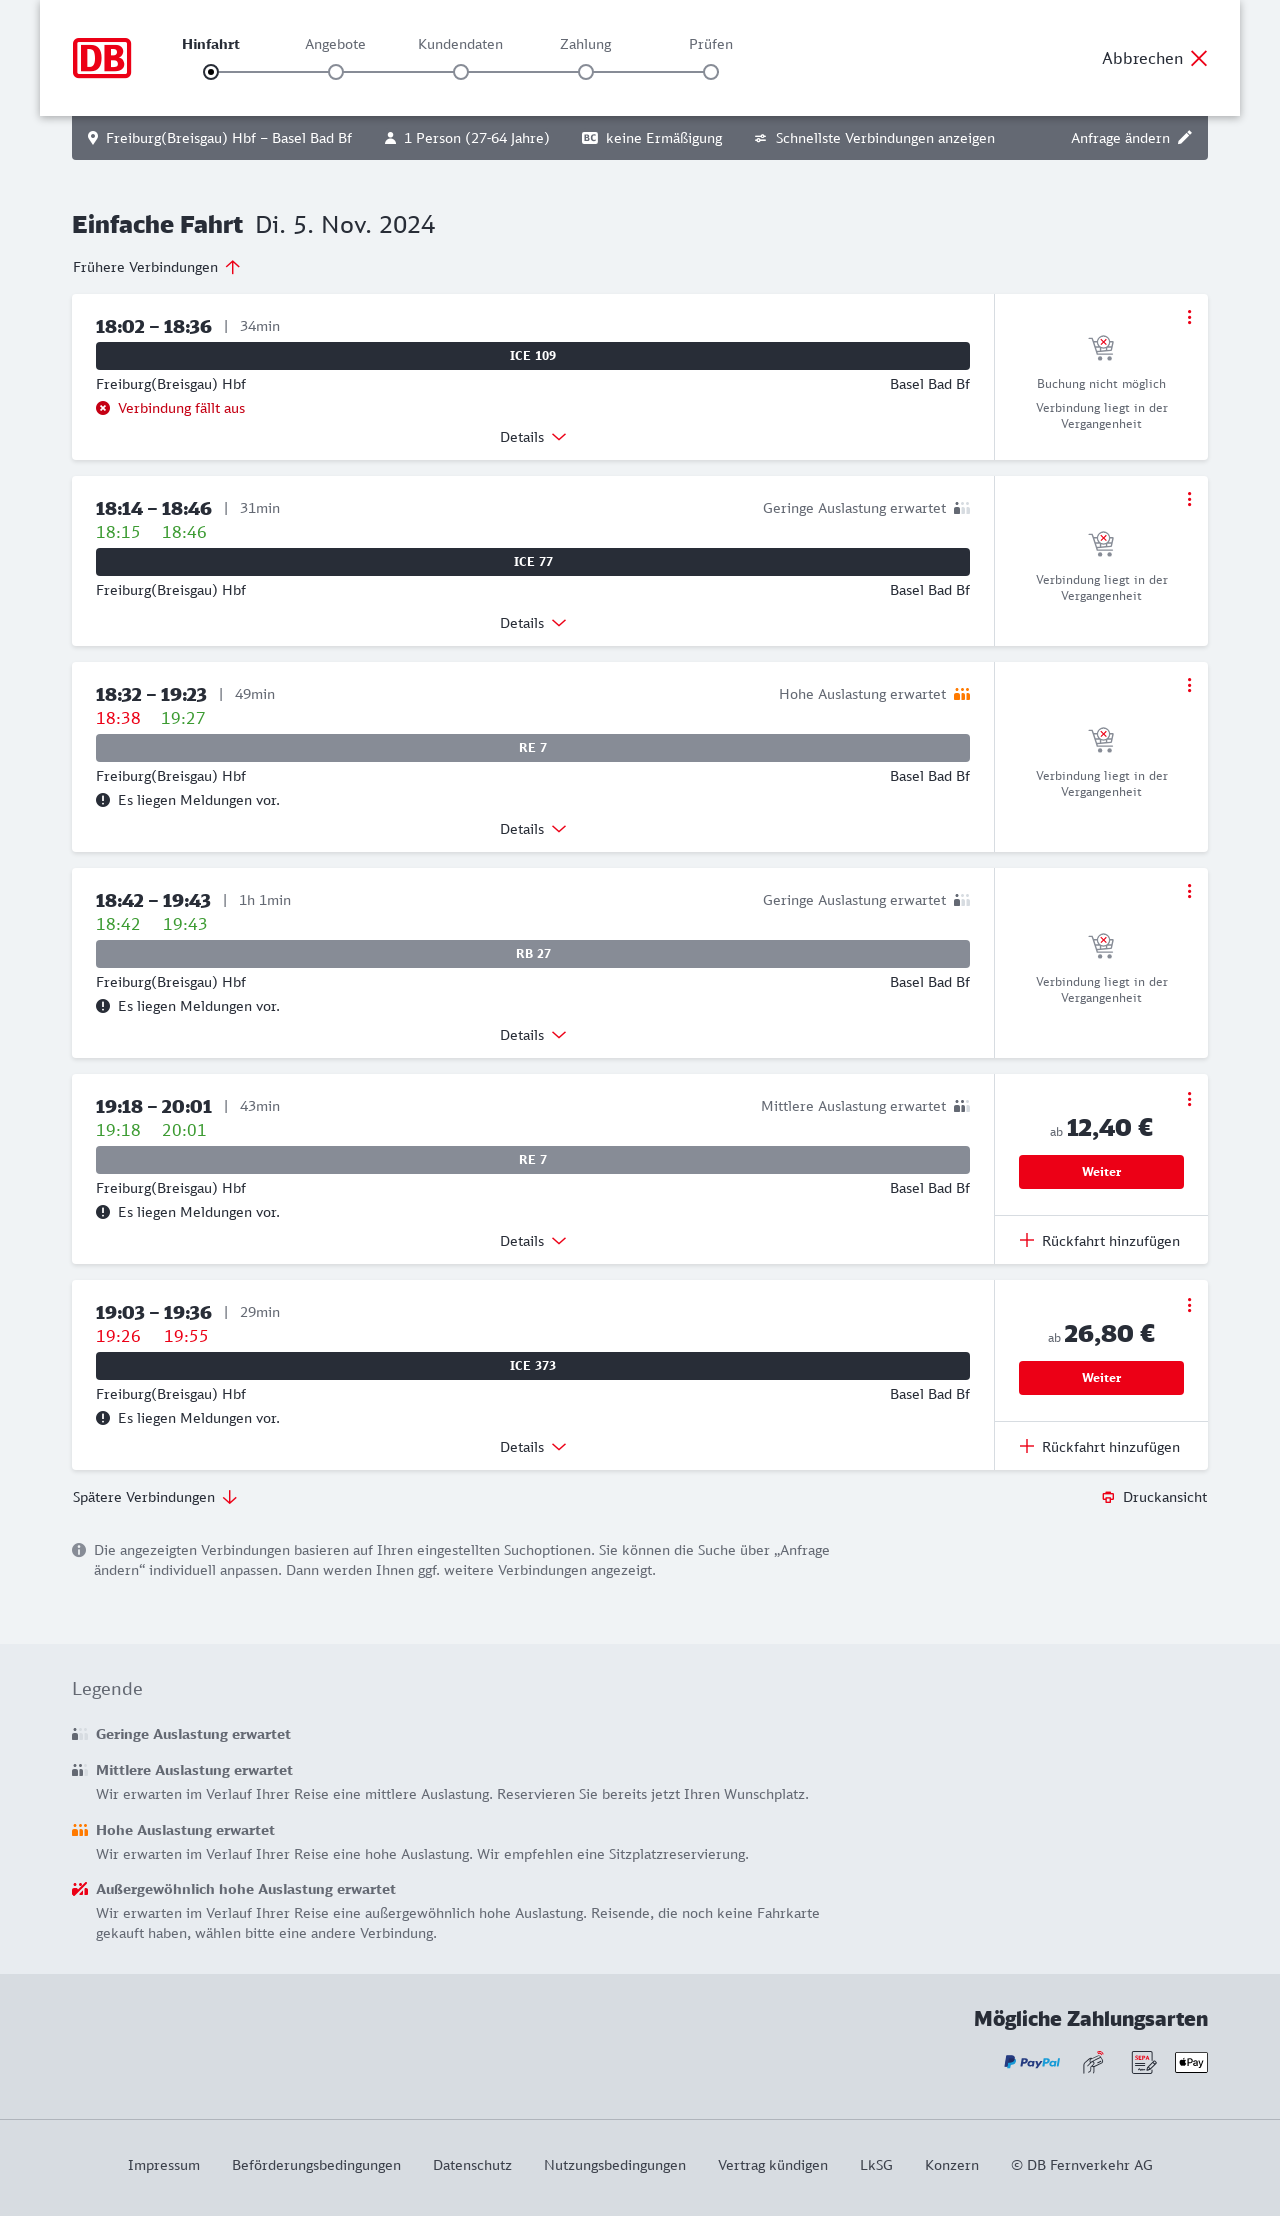Viewport: 1280px width, 2216px height.
Task: Load Spätere Verbindungen
Action: [154, 1497]
